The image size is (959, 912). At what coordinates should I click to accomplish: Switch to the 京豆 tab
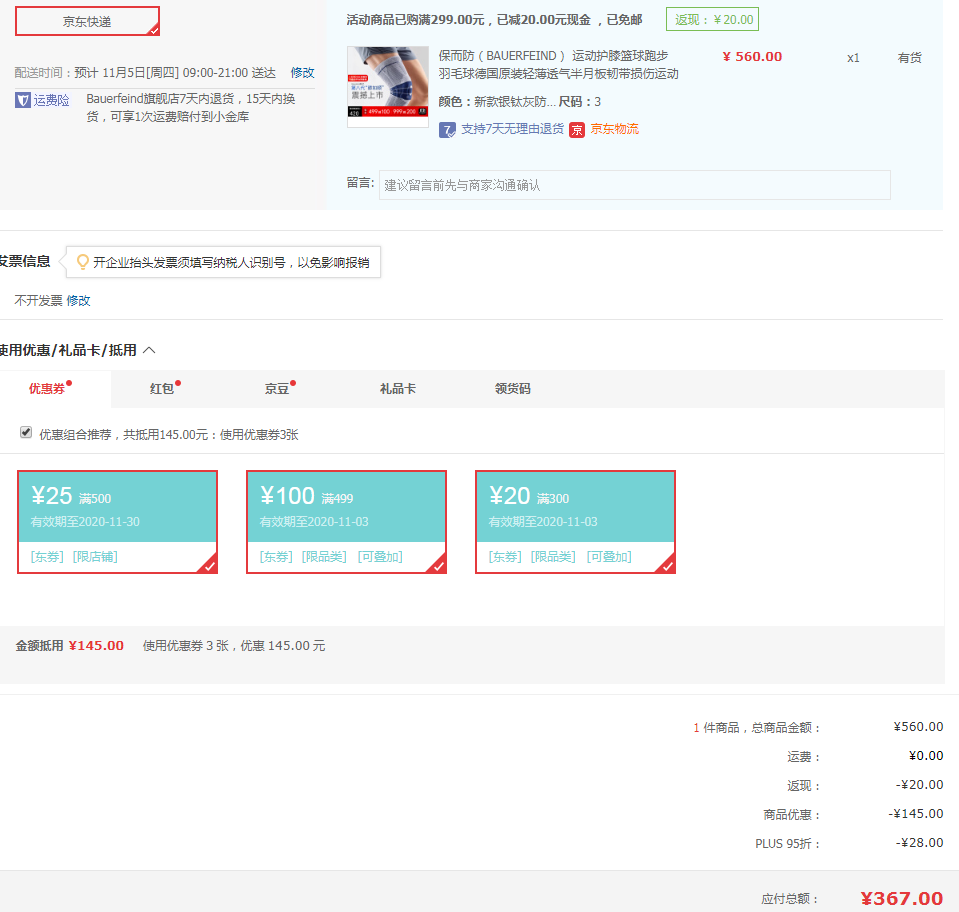pyautogui.click(x=277, y=388)
